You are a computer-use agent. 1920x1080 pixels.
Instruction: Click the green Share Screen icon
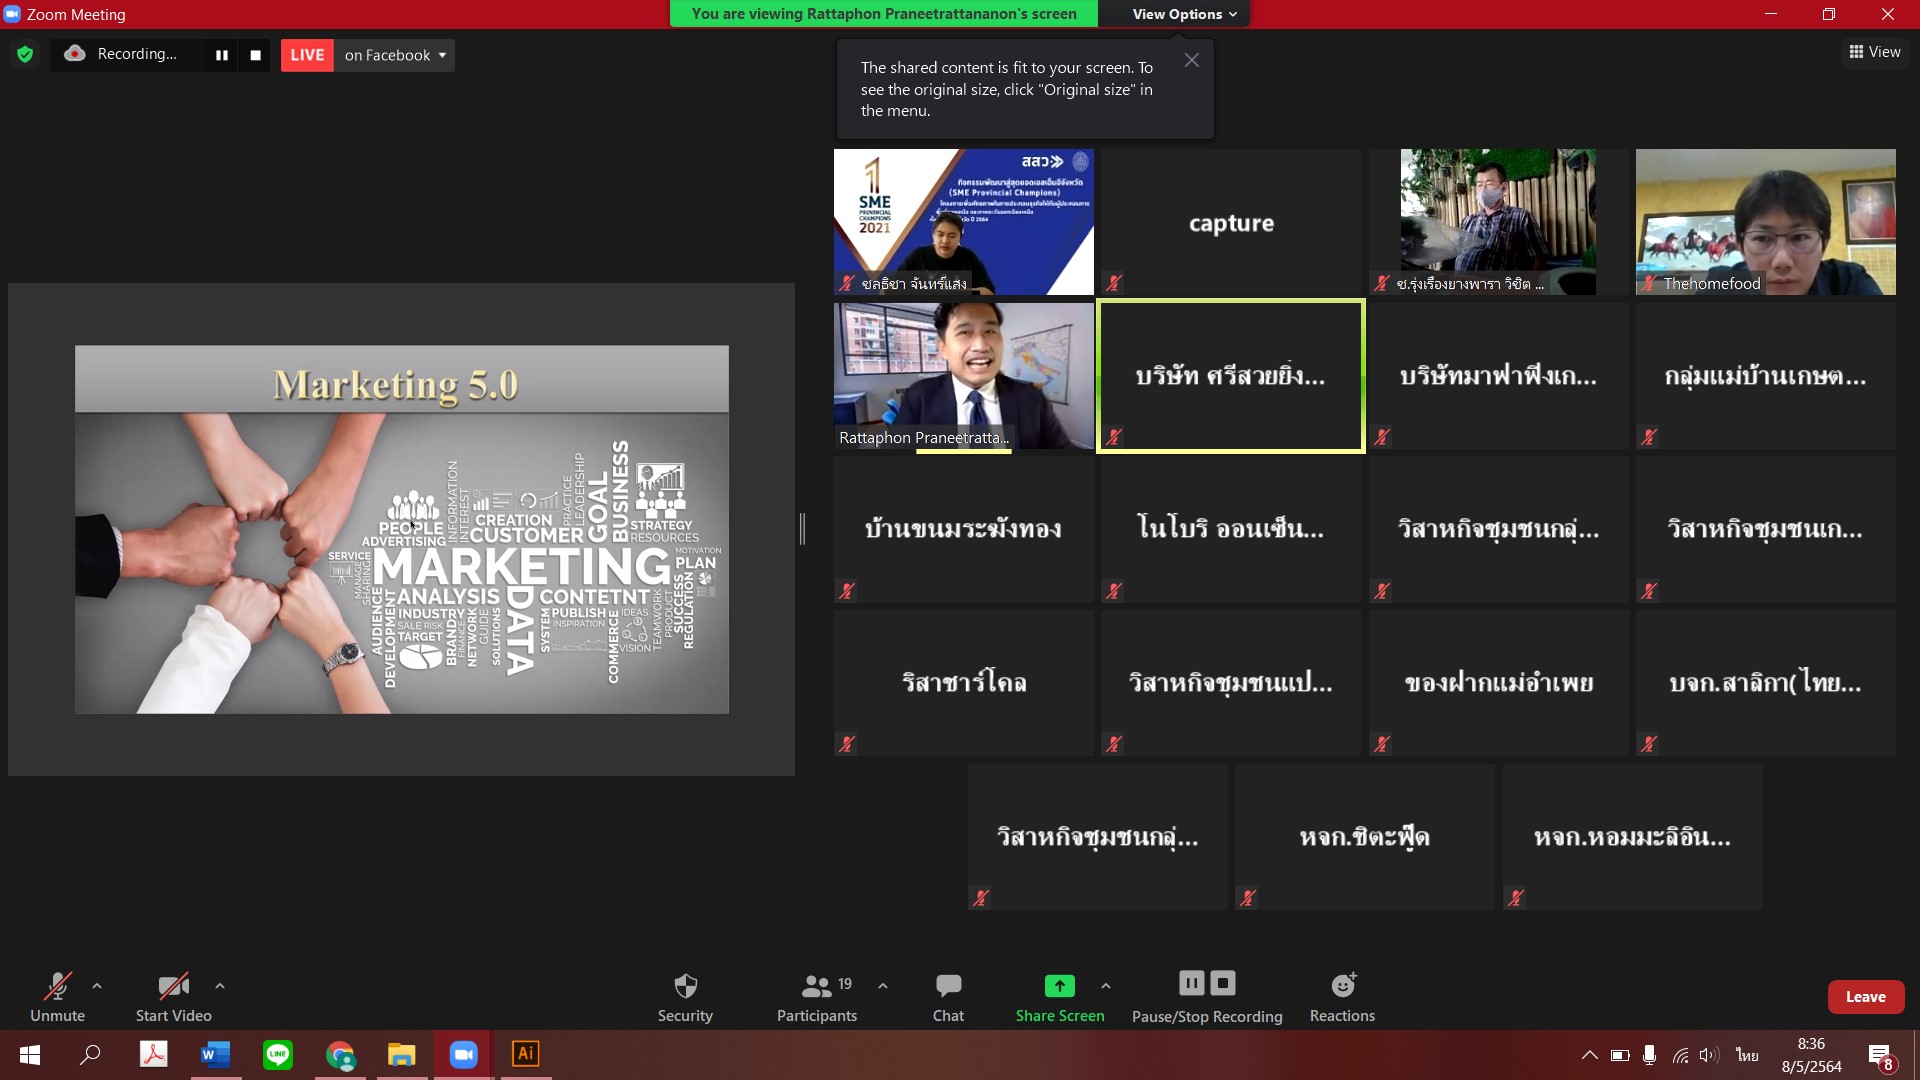[x=1059, y=986]
